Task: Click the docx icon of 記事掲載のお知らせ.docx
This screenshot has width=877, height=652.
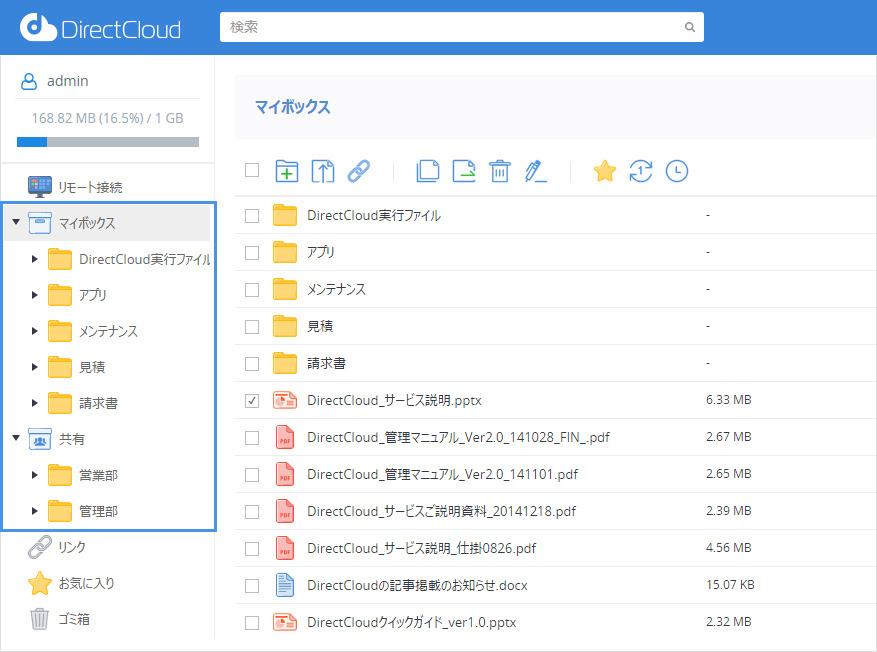Action: click(285, 585)
